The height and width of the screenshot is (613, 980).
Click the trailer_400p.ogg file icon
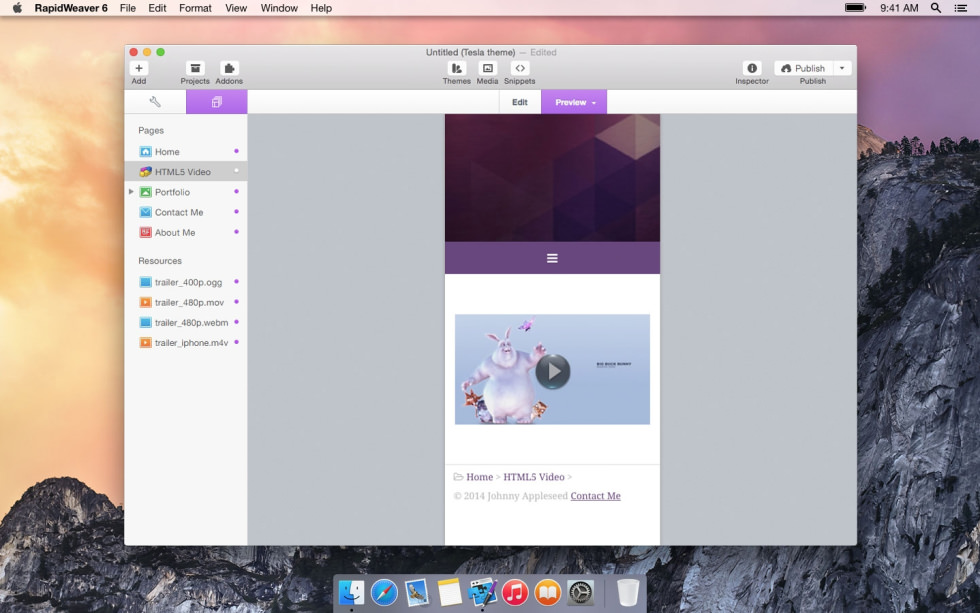(145, 282)
